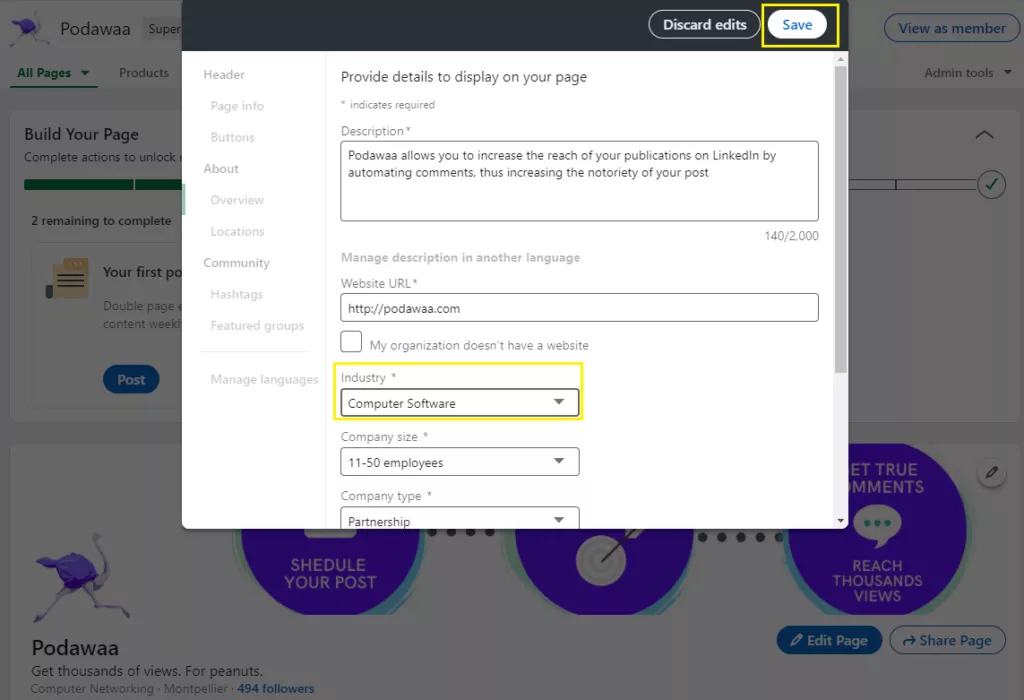Open the Admin tools dropdown
Image resolution: width=1024 pixels, height=700 pixels.
(967, 73)
